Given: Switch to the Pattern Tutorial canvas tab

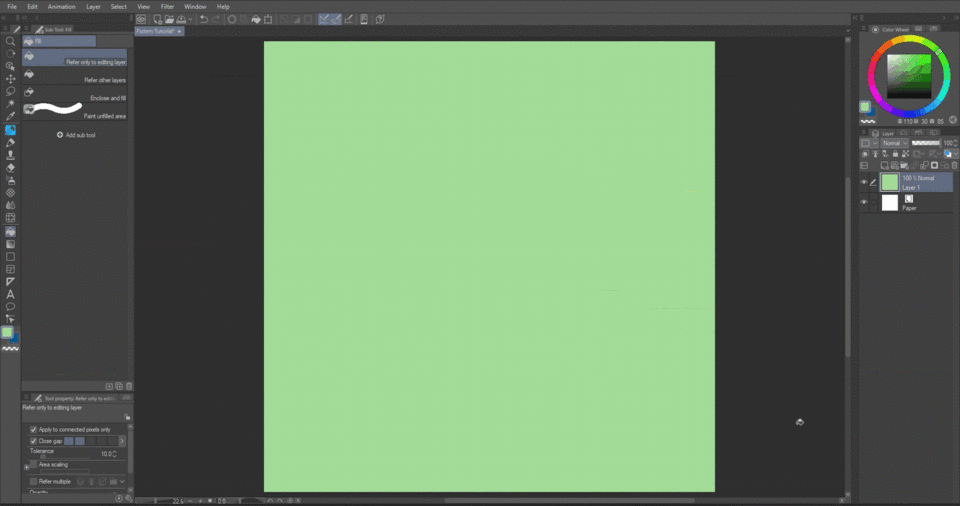Looking at the screenshot, I should coord(159,31).
